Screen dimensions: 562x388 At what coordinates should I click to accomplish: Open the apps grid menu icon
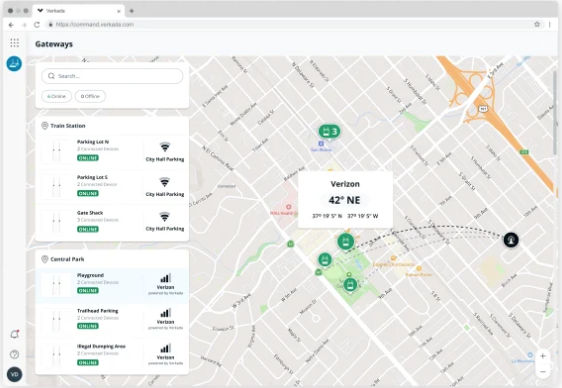click(14, 43)
